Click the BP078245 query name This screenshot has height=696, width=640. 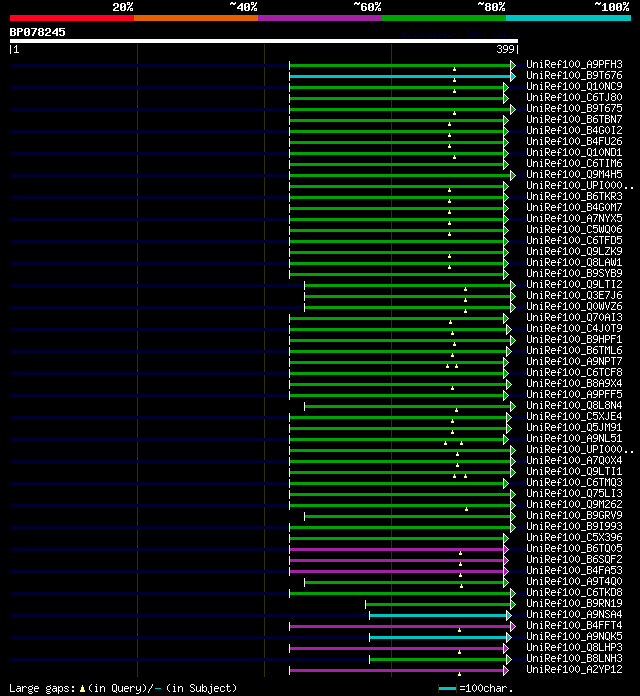[x=37, y=32]
